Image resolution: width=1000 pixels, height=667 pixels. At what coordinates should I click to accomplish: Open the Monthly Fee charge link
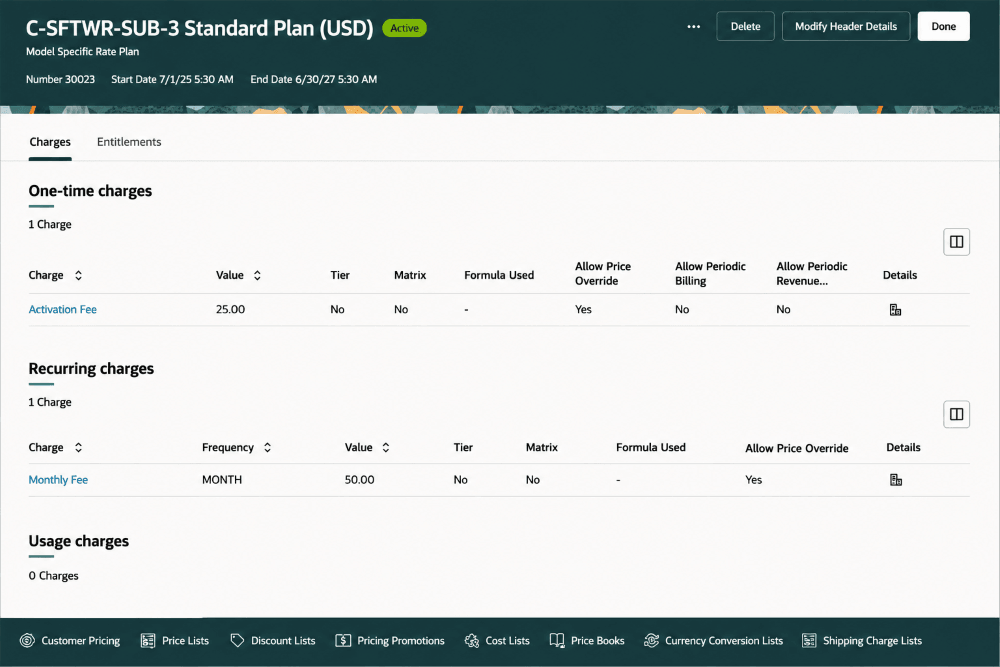coord(58,480)
